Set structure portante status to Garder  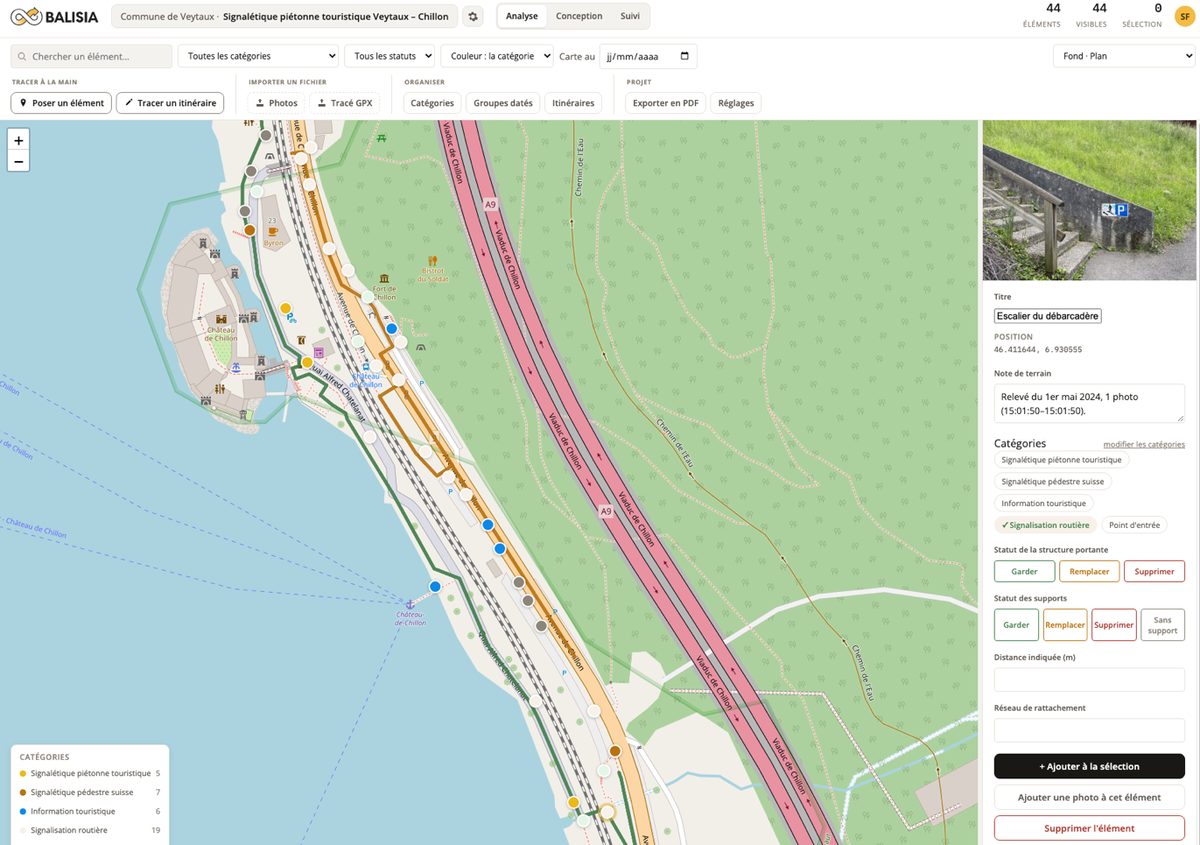1024,571
